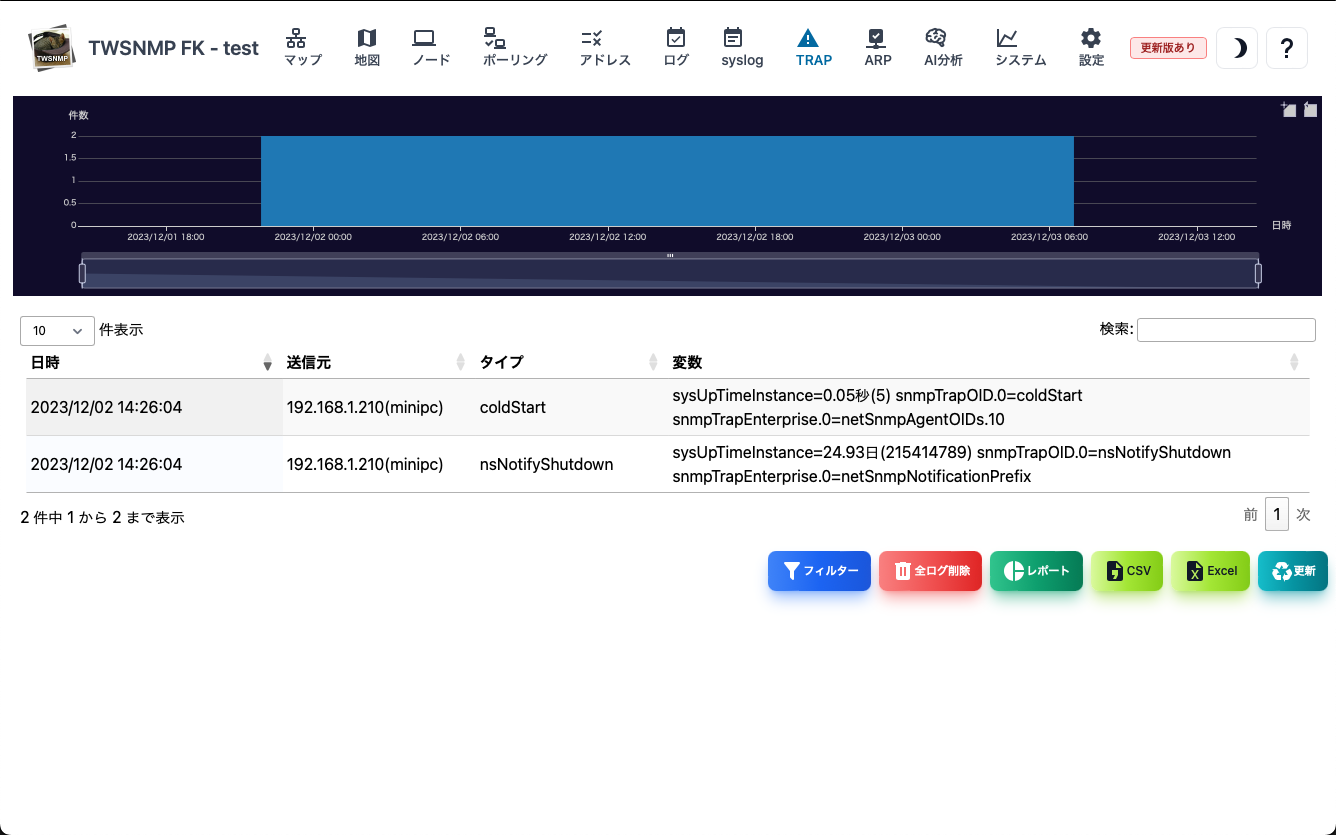Open the レポート report button
1336x835 pixels.
(x=1036, y=571)
